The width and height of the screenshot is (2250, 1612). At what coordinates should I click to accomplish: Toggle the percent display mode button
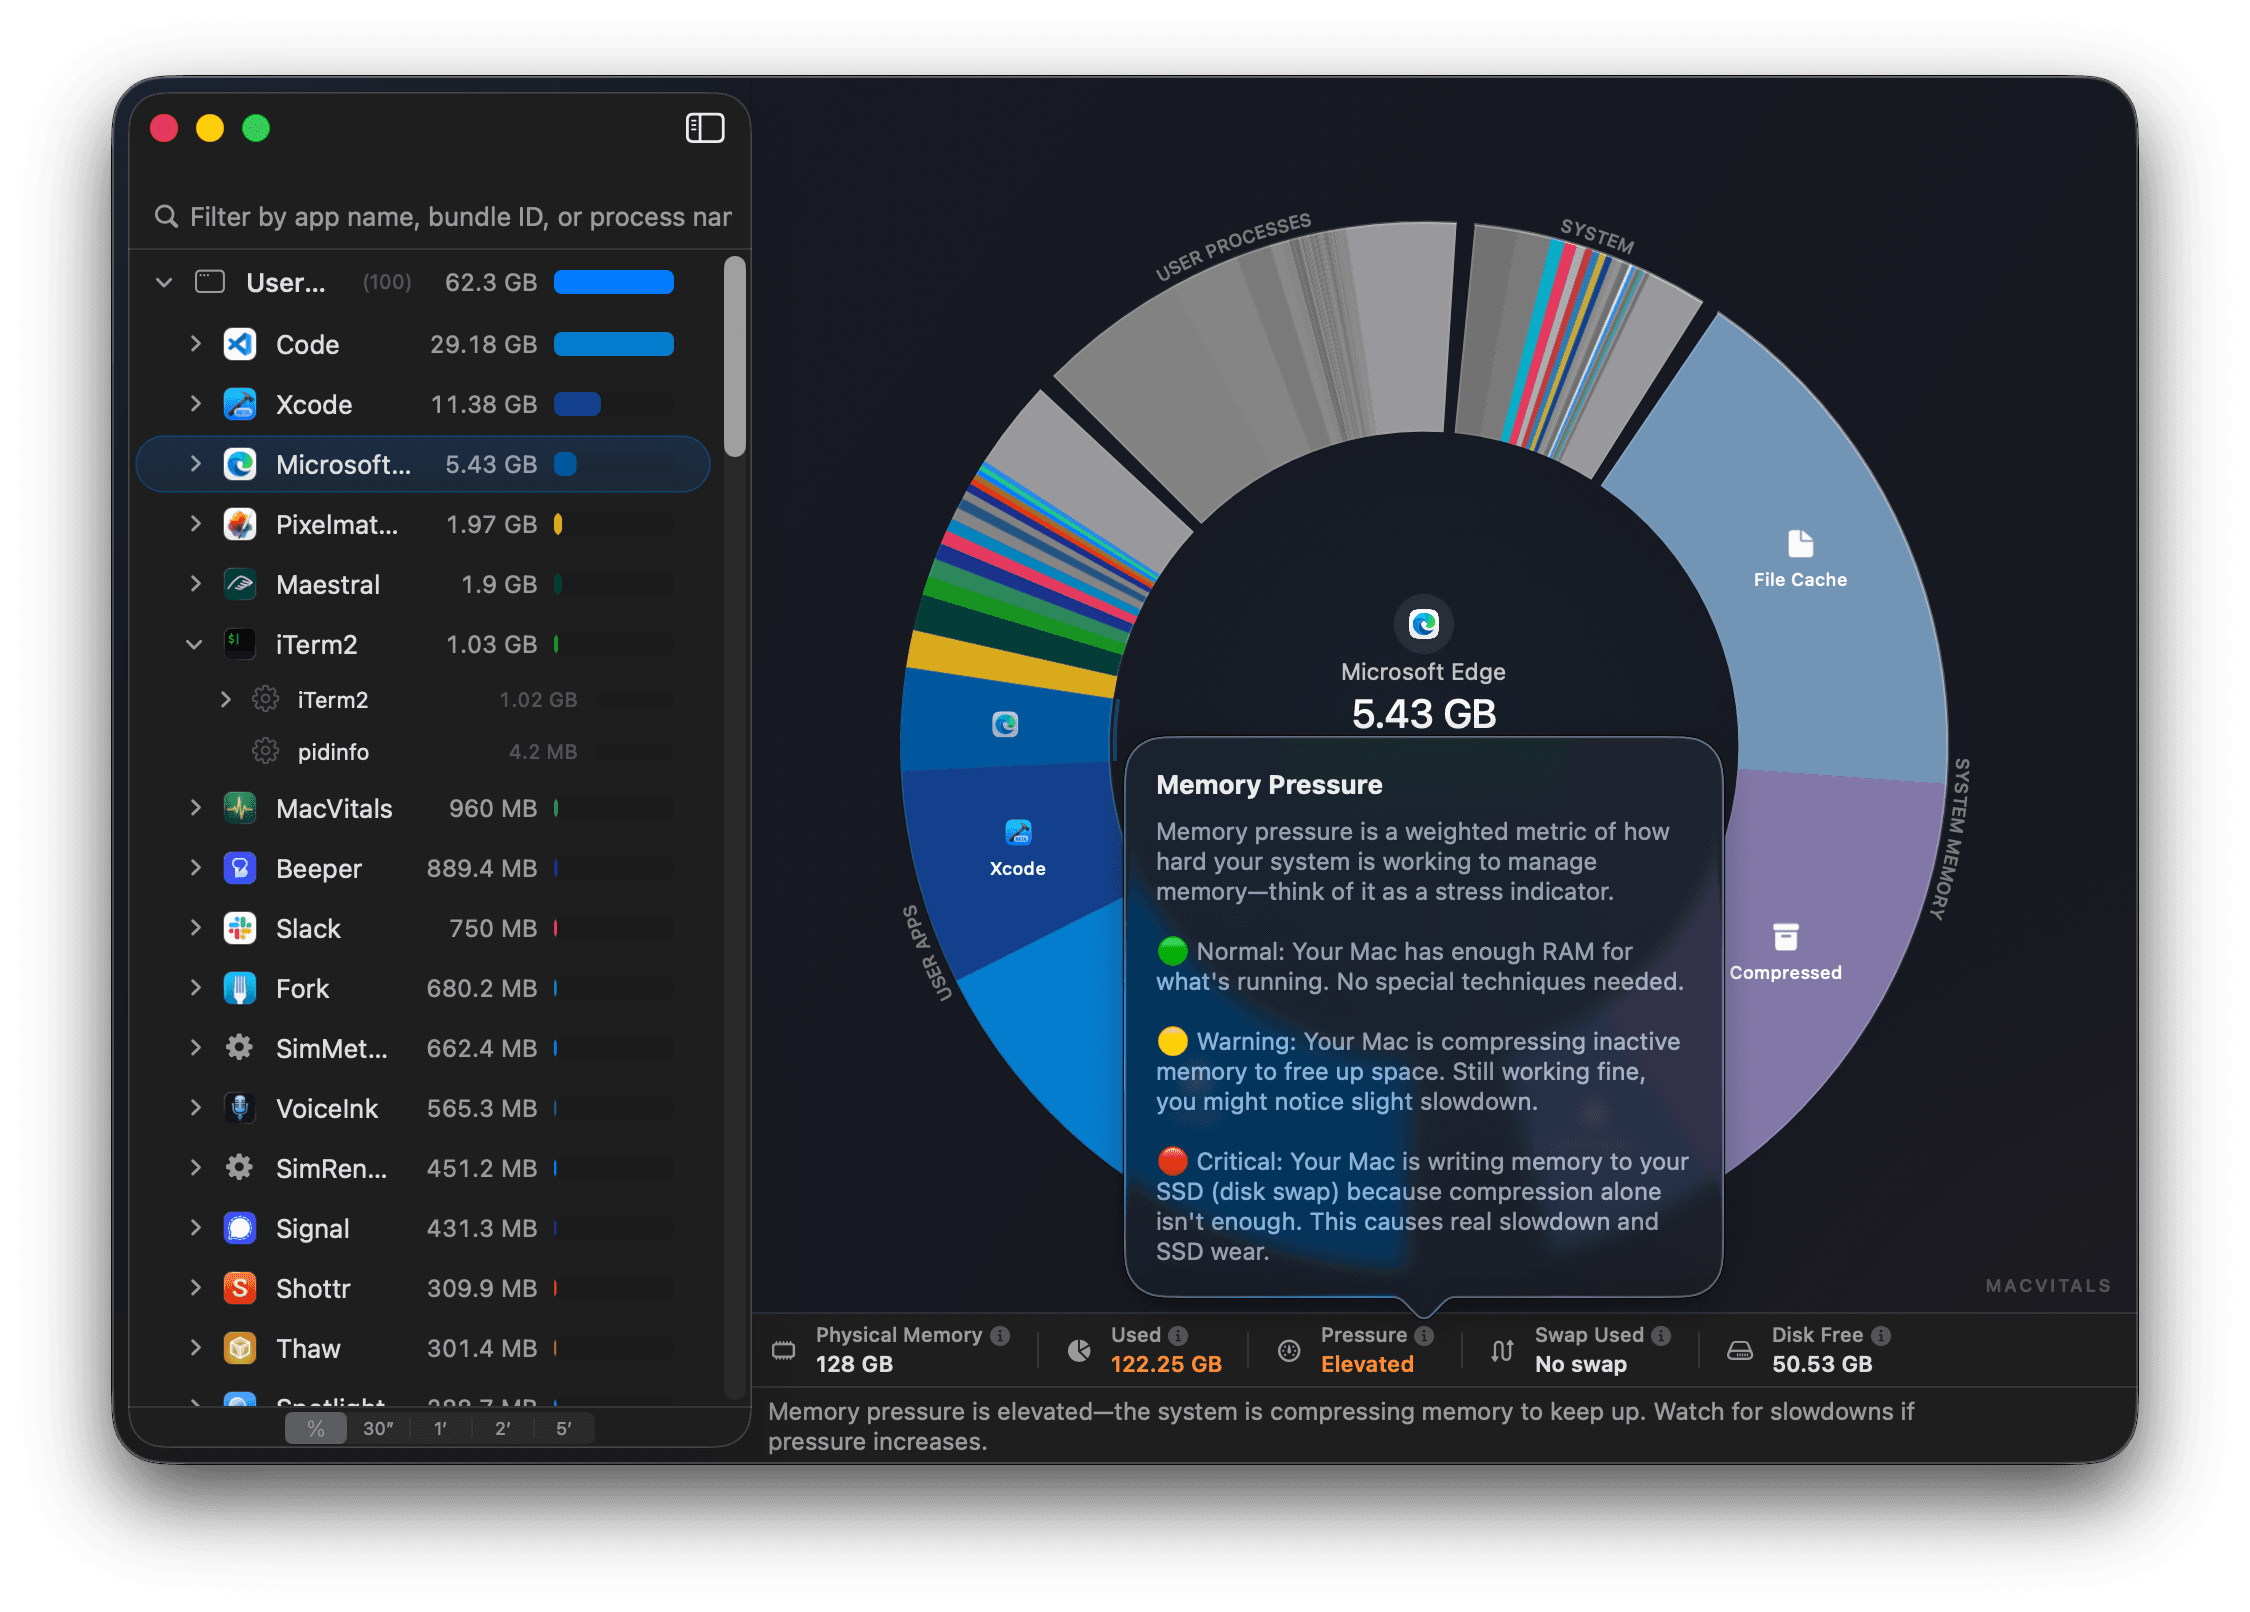pyautogui.click(x=316, y=1428)
